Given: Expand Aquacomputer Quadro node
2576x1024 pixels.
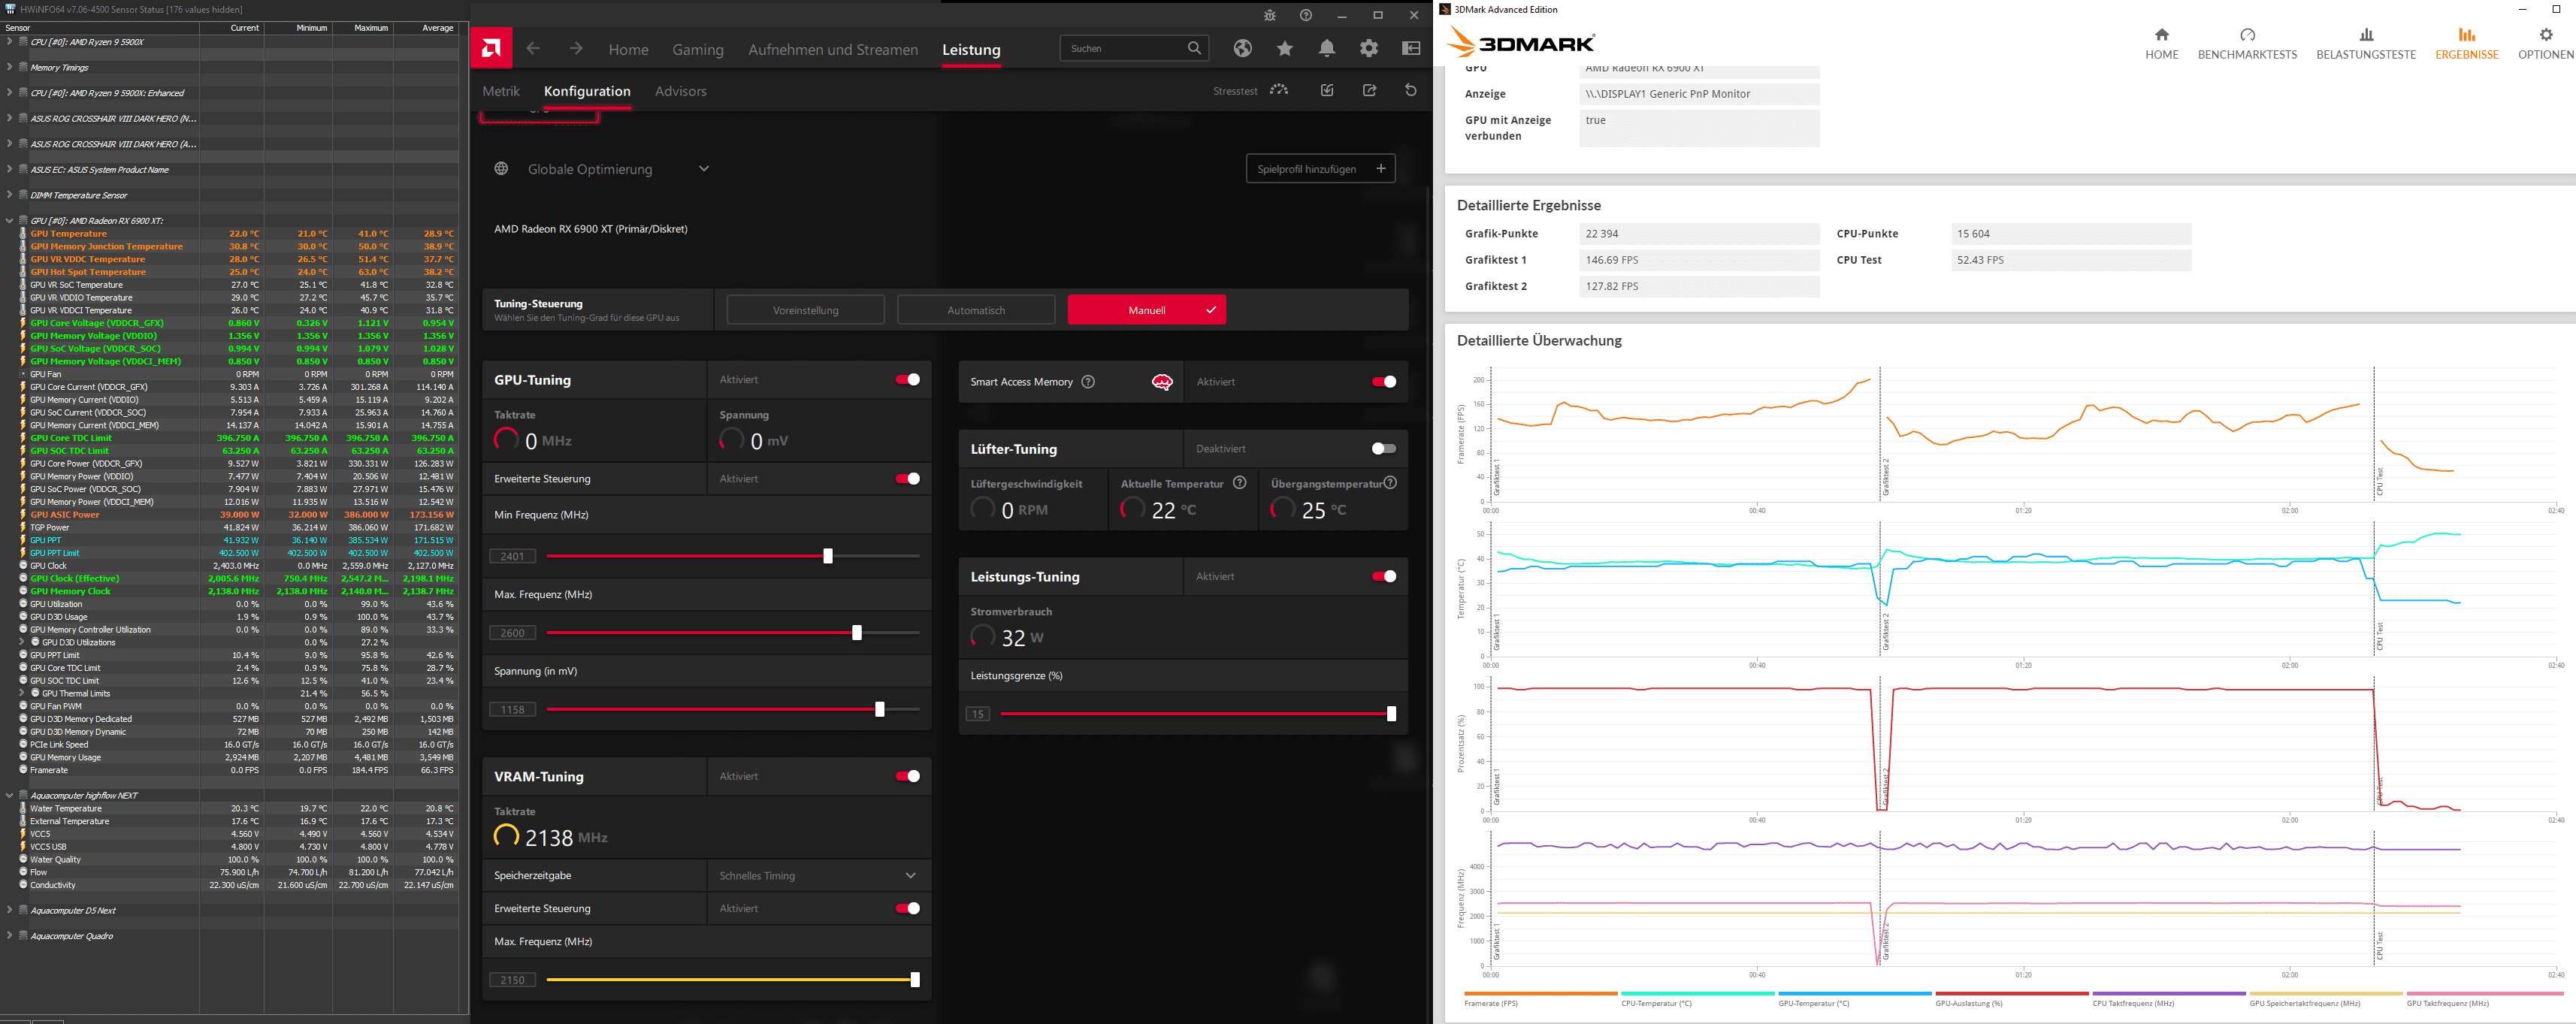Looking at the screenshot, I should pyautogui.click(x=9, y=936).
